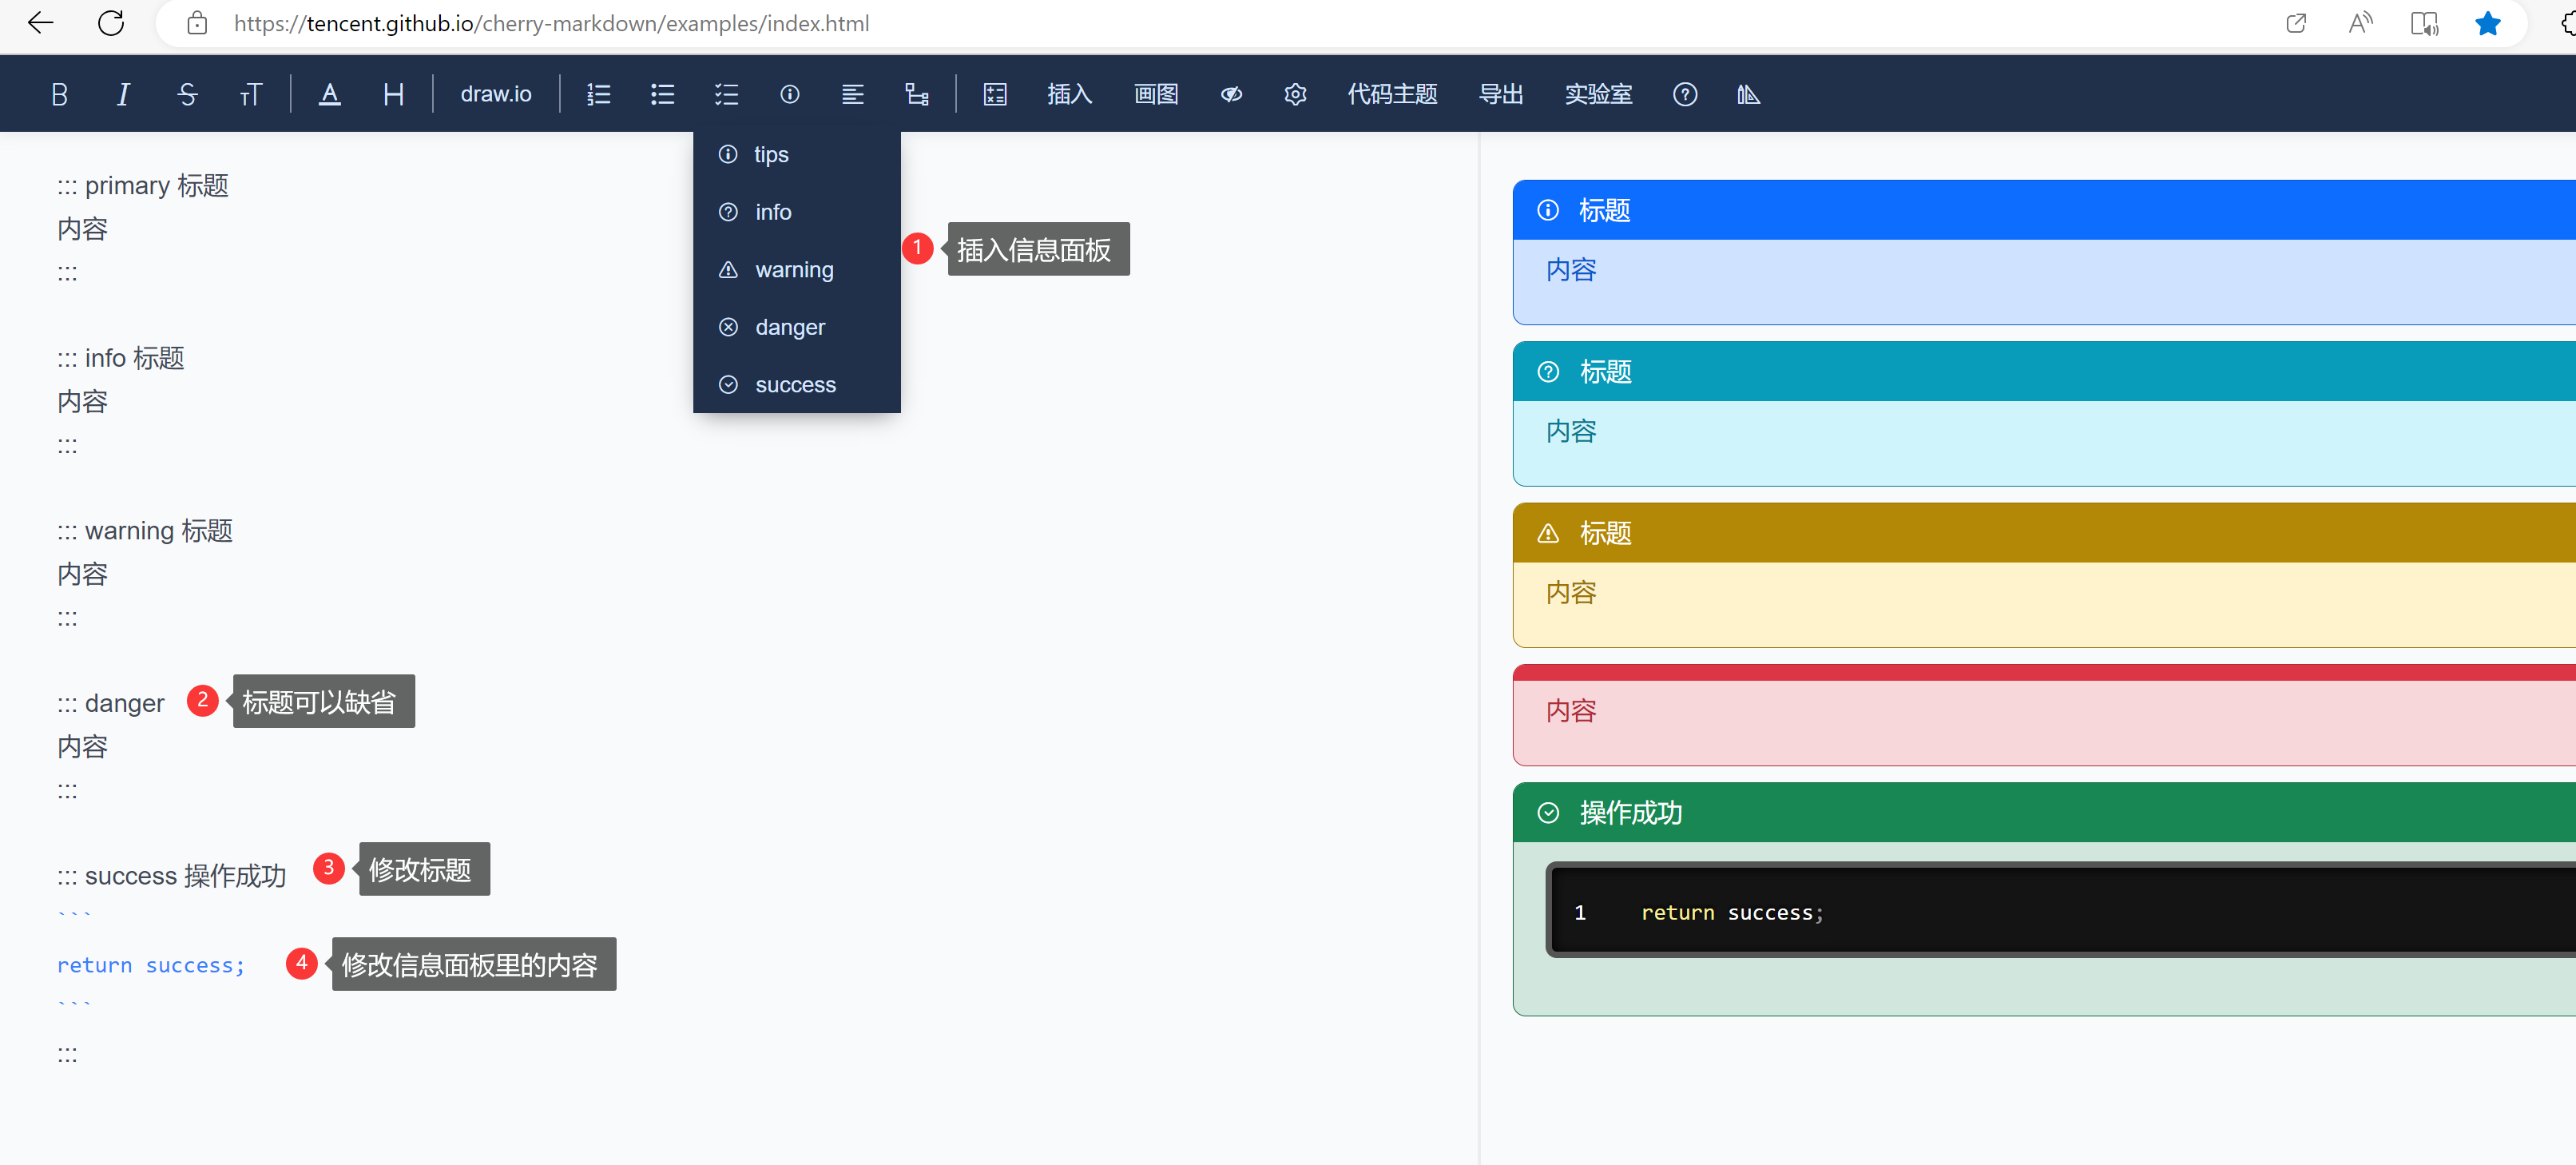Apply strikethrough to text
The height and width of the screenshot is (1165, 2576).
(x=187, y=93)
